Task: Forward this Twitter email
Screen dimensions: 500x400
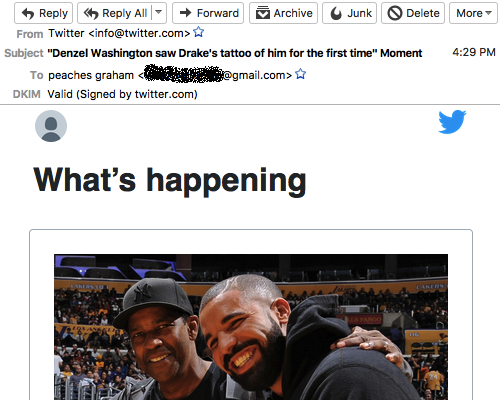Action: coord(208,13)
